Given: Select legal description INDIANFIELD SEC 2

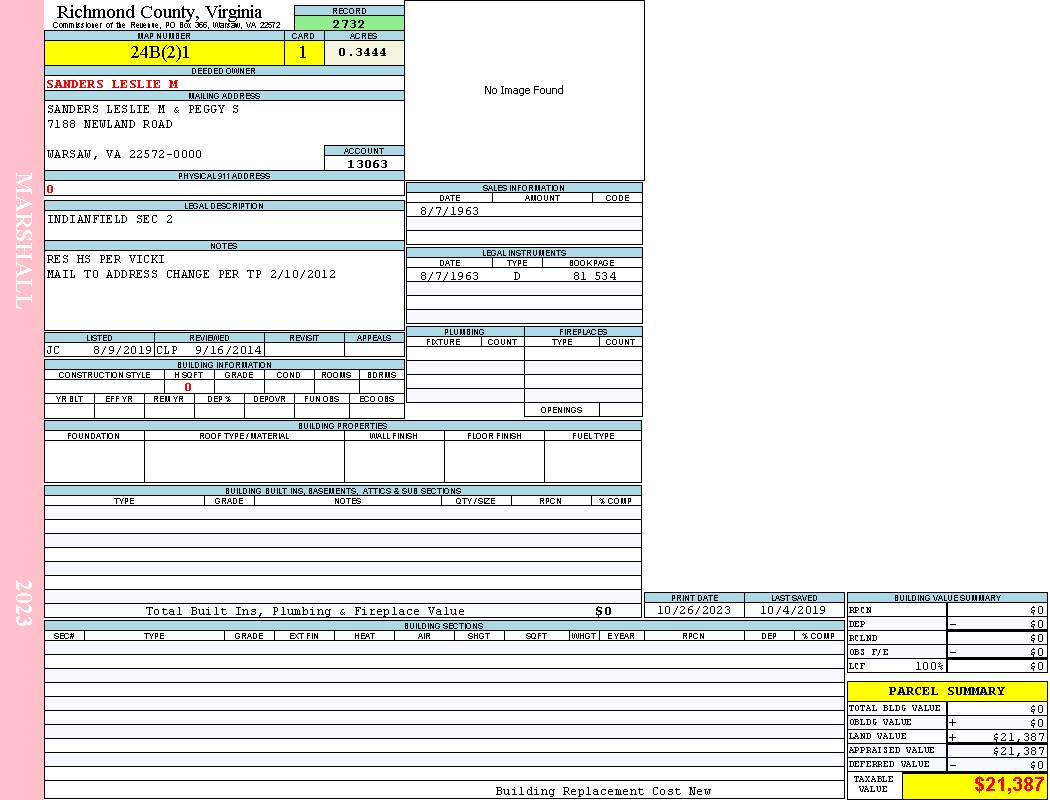Looking at the screenshot, I should 110,220.
